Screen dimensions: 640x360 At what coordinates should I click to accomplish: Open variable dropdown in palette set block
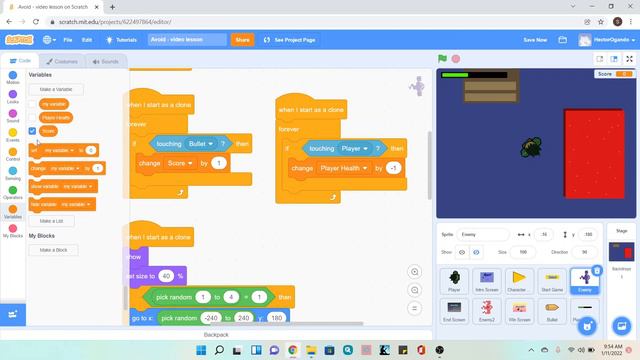coord(59,150)
